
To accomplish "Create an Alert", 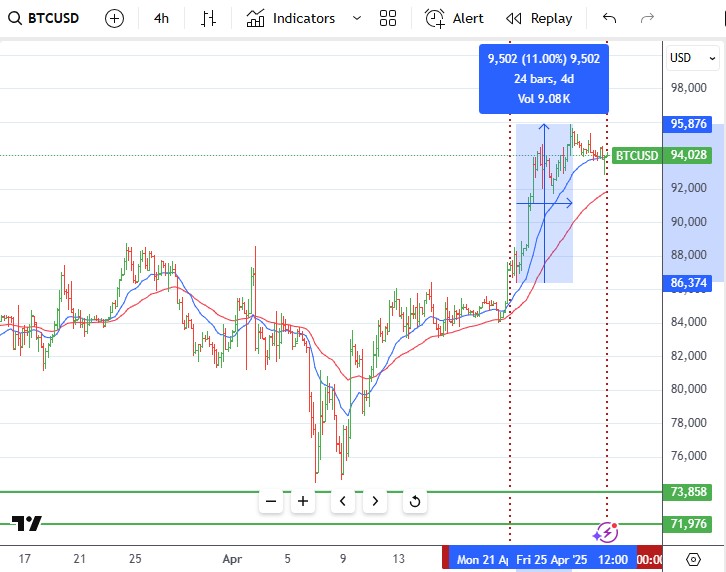I will coord(454,19).
